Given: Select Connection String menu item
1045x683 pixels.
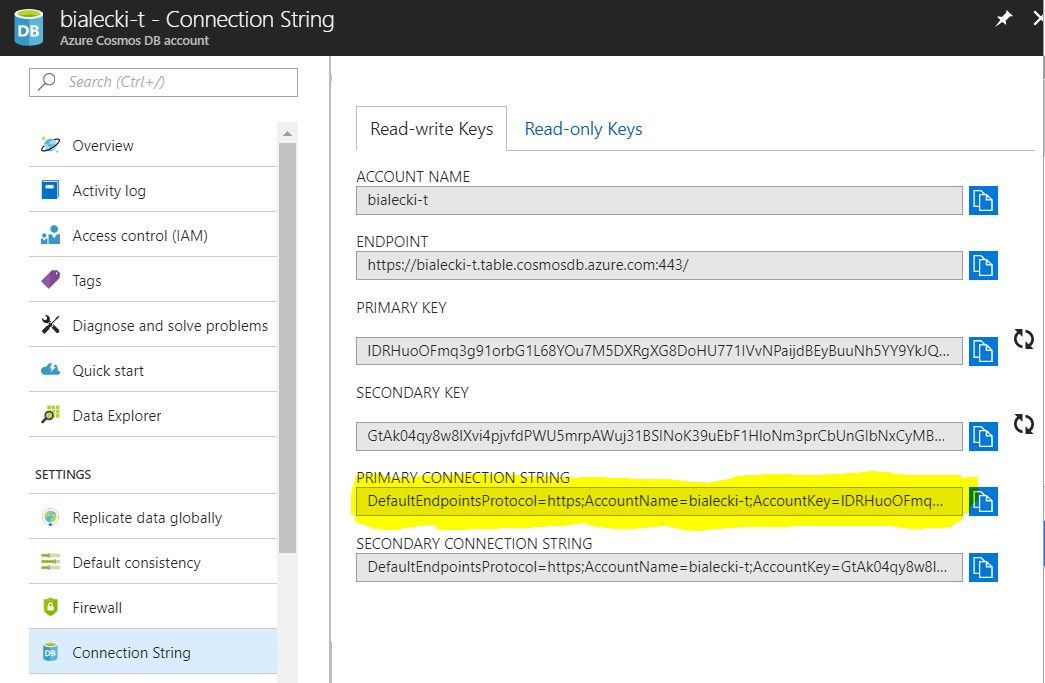Looking at the screenshot, I should tap(153, 652).
